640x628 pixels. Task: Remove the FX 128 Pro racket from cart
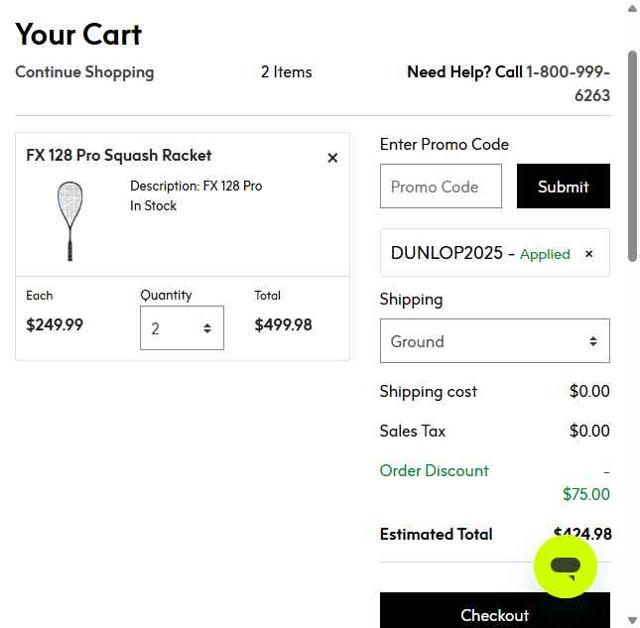[333, 158]
